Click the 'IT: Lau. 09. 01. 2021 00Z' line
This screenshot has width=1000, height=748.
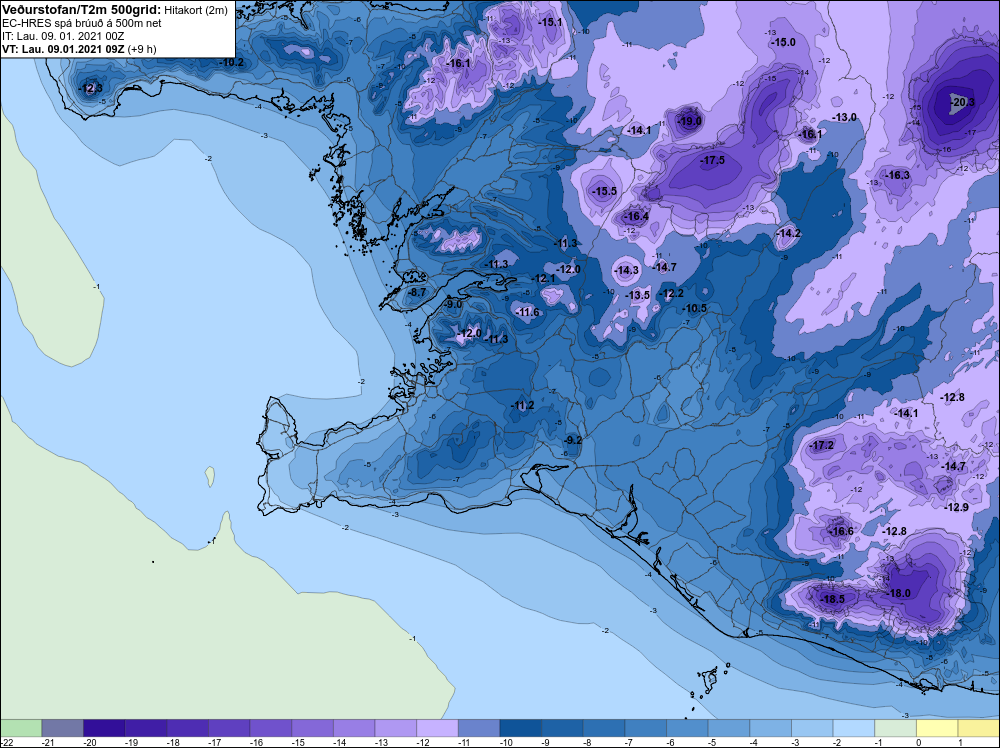point(64,36)
